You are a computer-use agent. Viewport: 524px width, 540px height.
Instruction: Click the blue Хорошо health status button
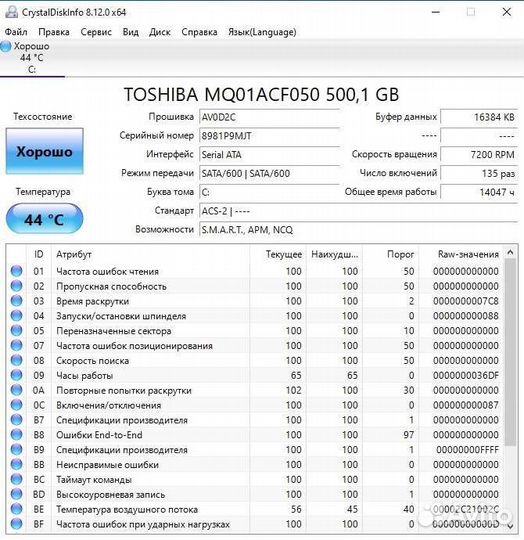(x=44, y=151)
